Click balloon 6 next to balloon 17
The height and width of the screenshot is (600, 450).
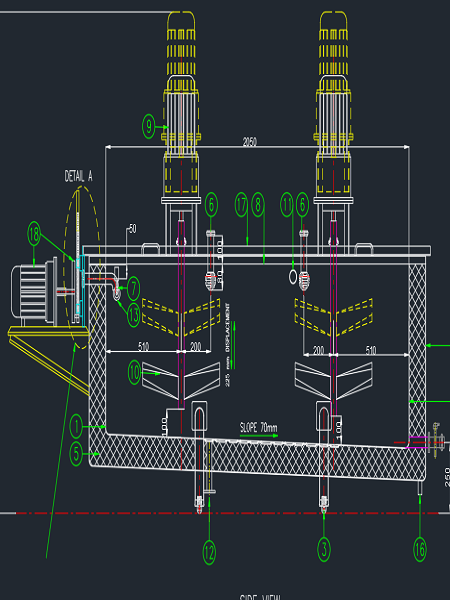[211, 205]
